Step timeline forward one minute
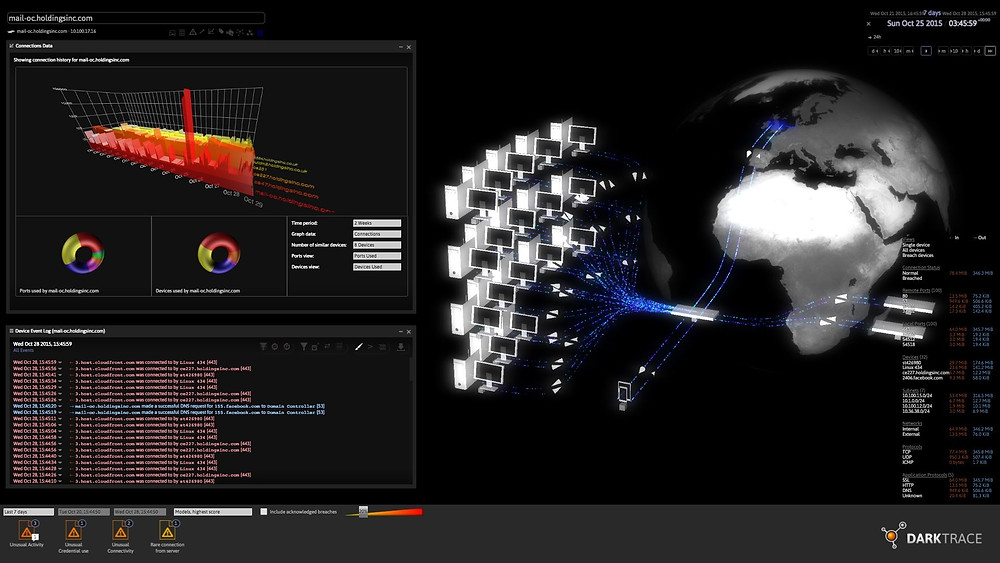Viewport: 1000px width, 563px height. coord(942,51)
